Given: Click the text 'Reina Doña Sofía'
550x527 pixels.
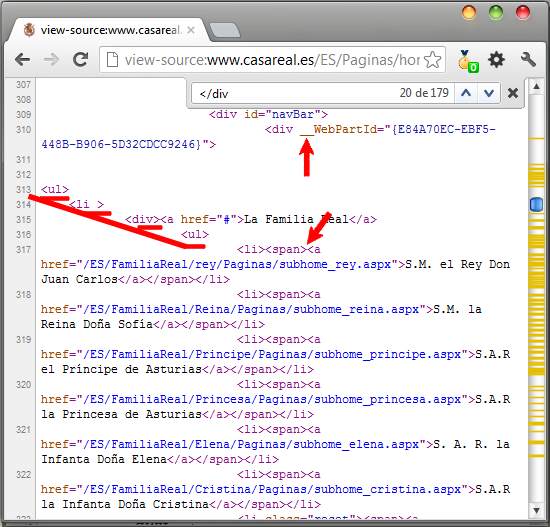Looking at the screenshot, I should pyautogui.click(x=97, y=324).
